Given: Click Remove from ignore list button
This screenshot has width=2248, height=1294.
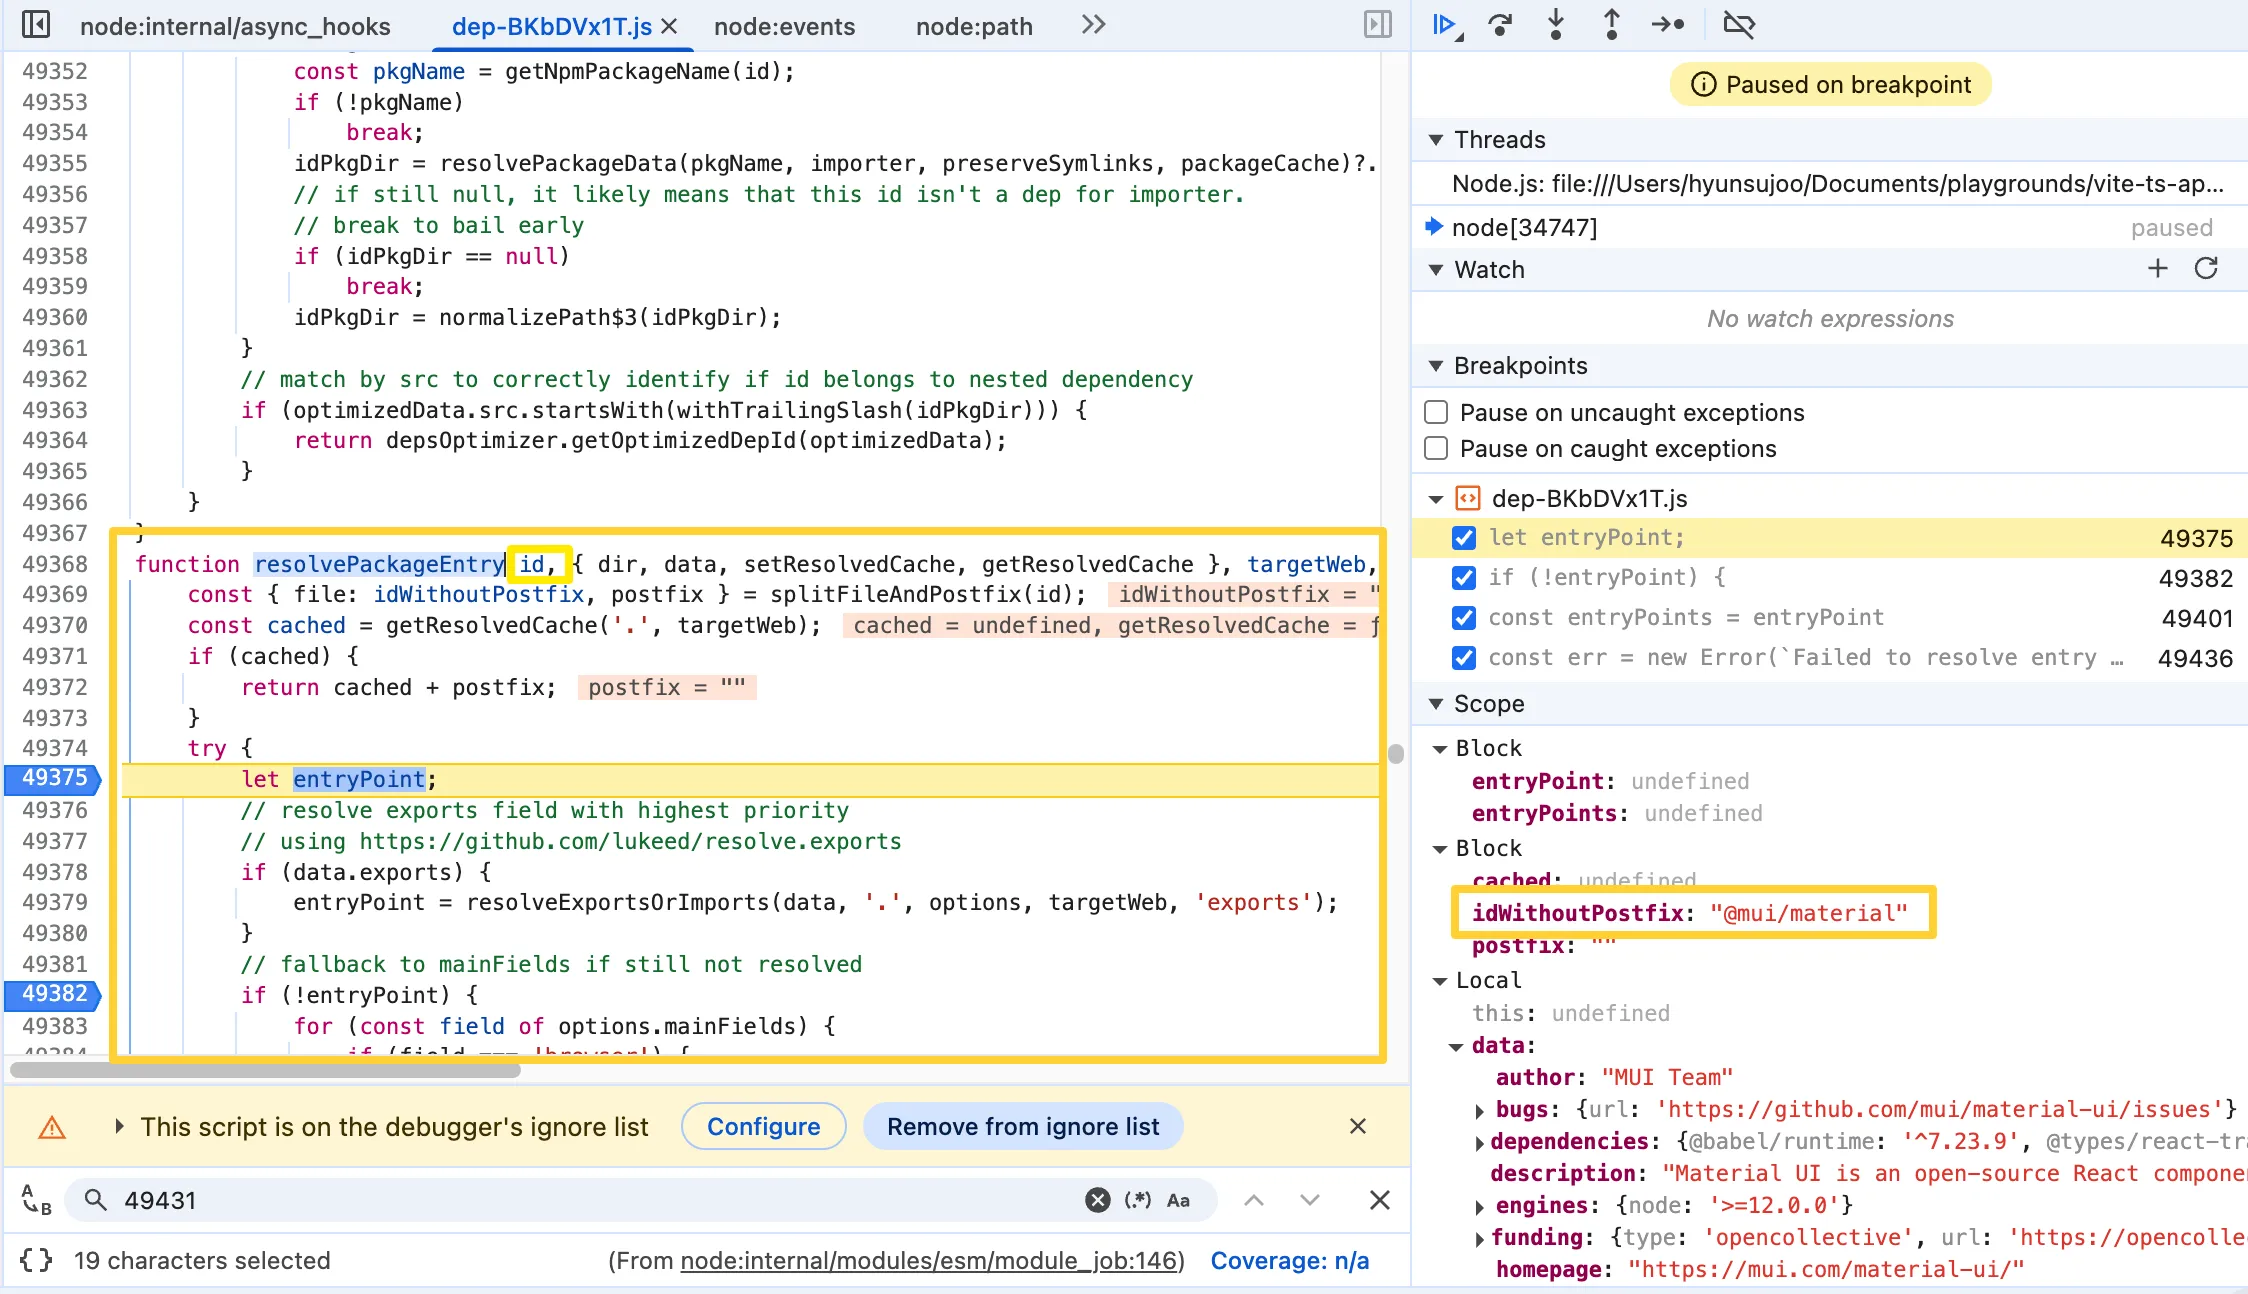Looking at the screenshot, I should point(1022,1127).
